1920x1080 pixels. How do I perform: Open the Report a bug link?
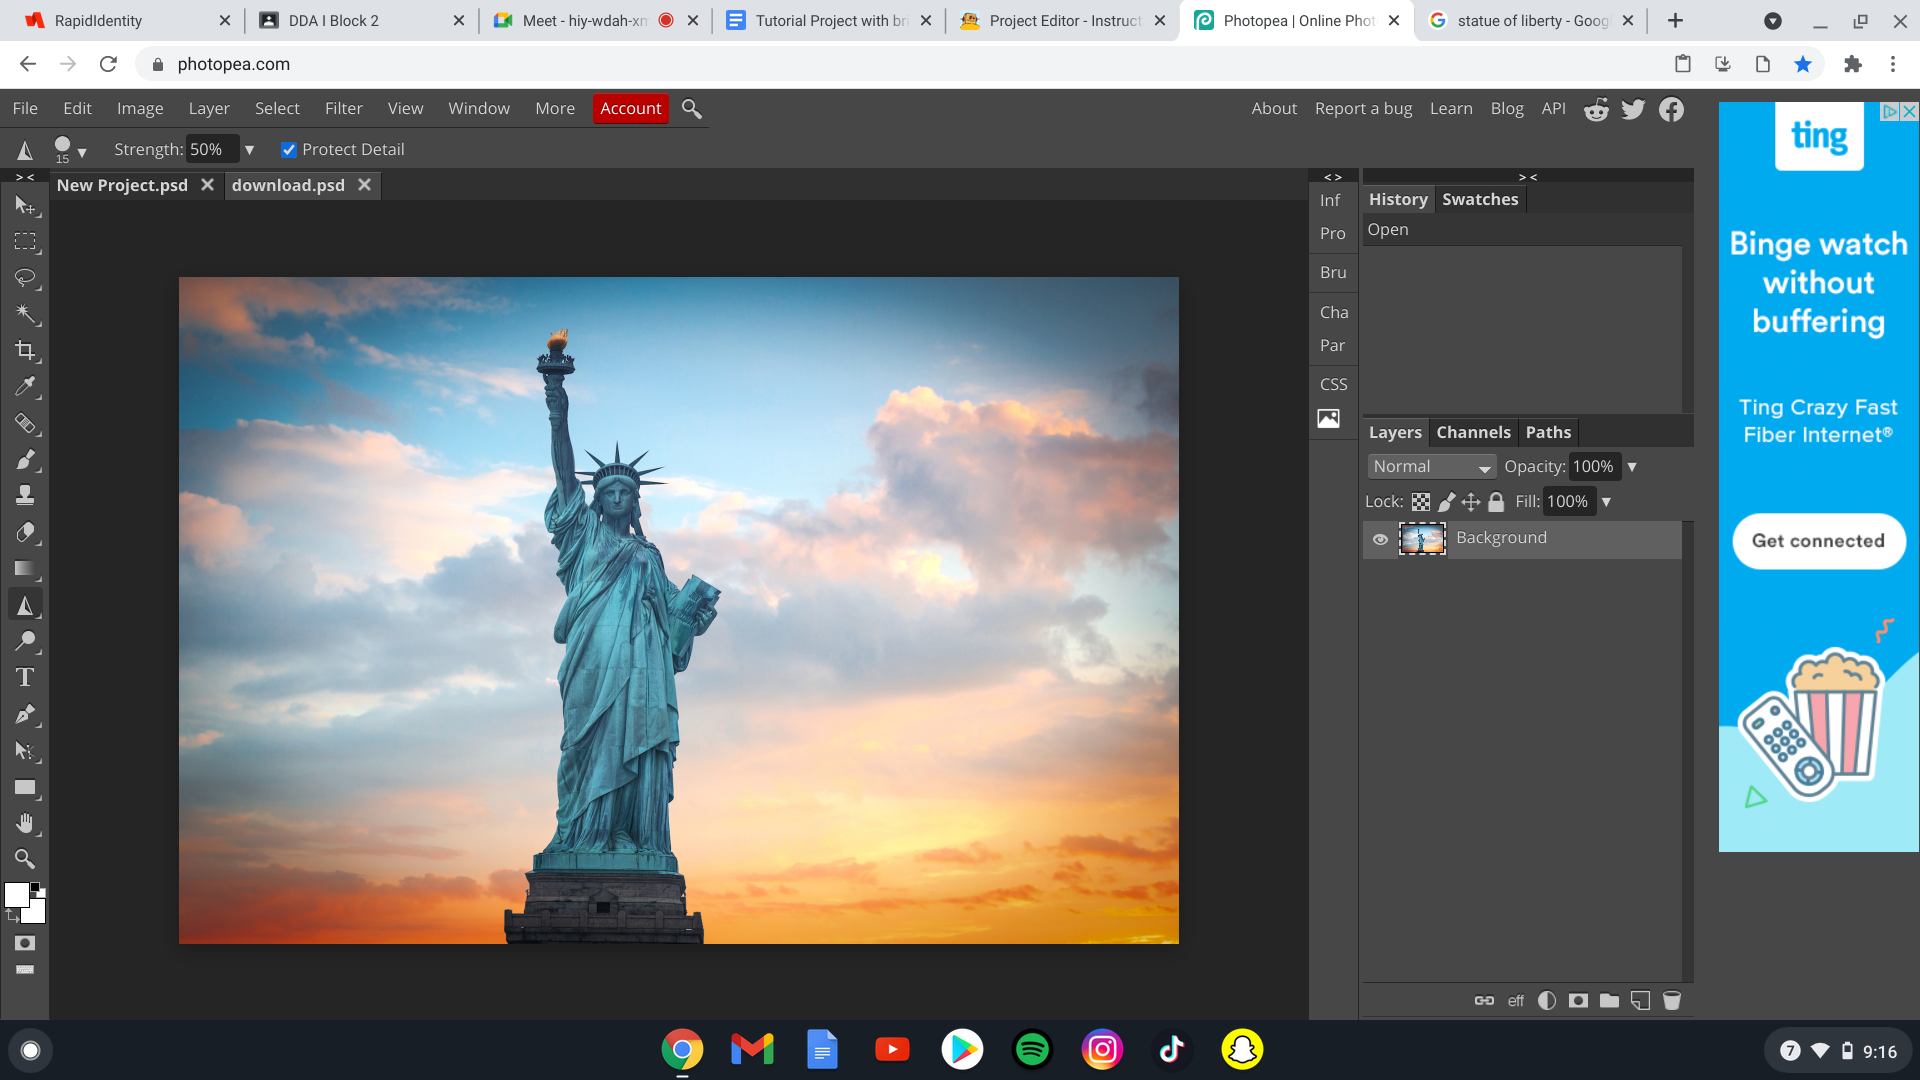tap(1363, 108)
